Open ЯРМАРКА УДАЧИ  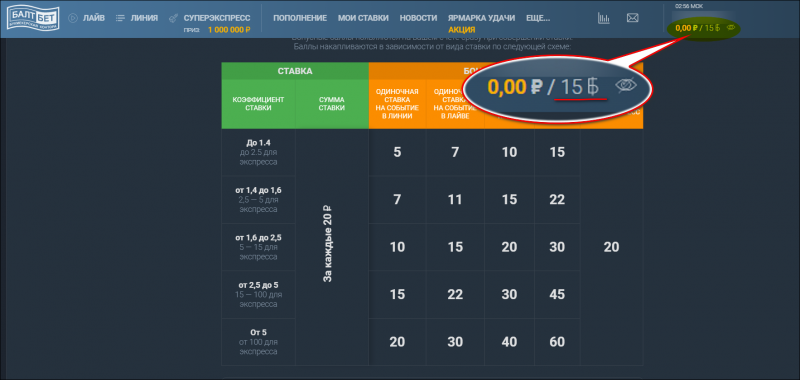point(482,18)
